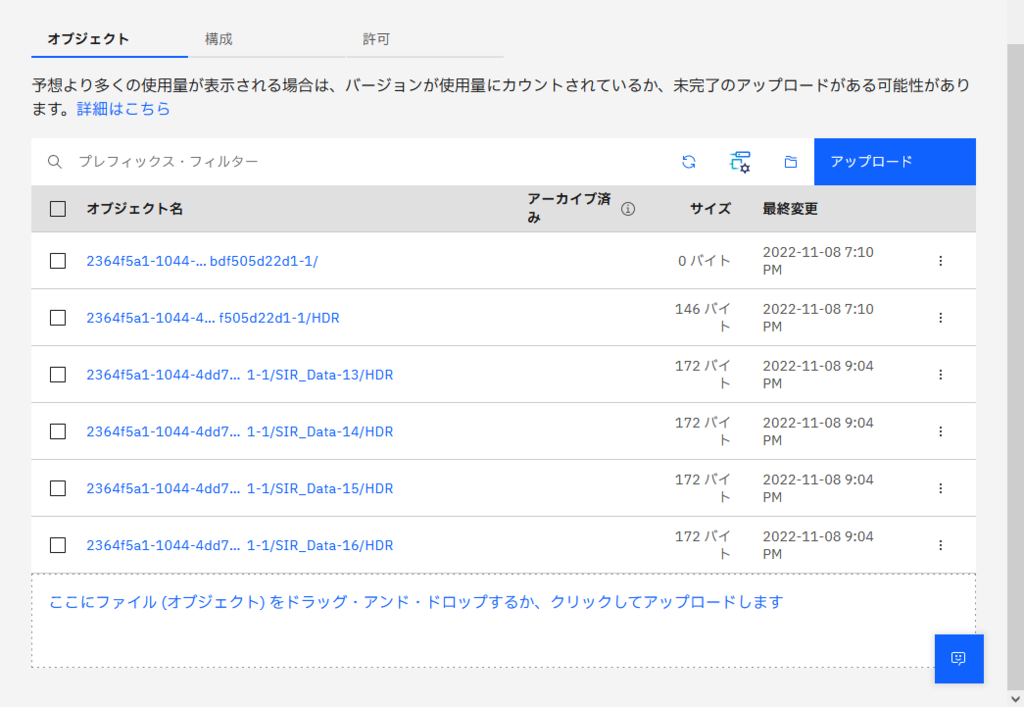This screenshot has width=1024, height=707.
Task: Open the Aspera transfer settings icon
Action: 740,162
